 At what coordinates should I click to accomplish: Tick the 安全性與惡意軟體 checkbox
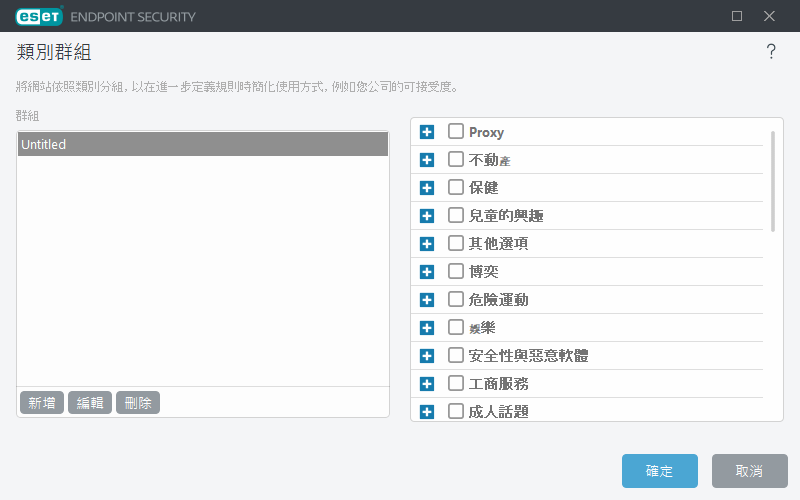tap(456, 356)
